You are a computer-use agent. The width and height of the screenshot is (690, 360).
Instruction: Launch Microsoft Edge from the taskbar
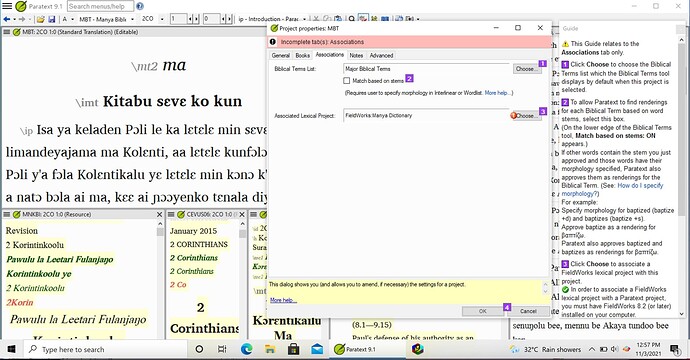(x=246, y=349)
